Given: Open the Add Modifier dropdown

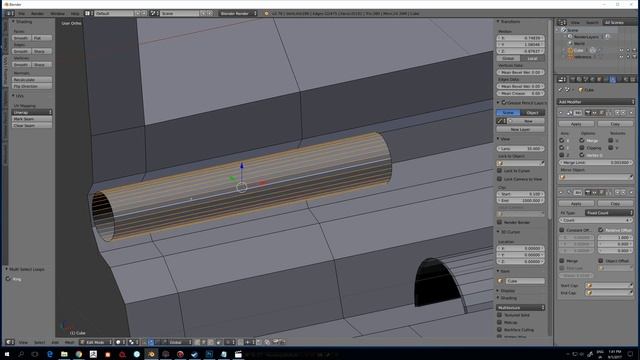Looking at the screenshot, I should 596,102.
